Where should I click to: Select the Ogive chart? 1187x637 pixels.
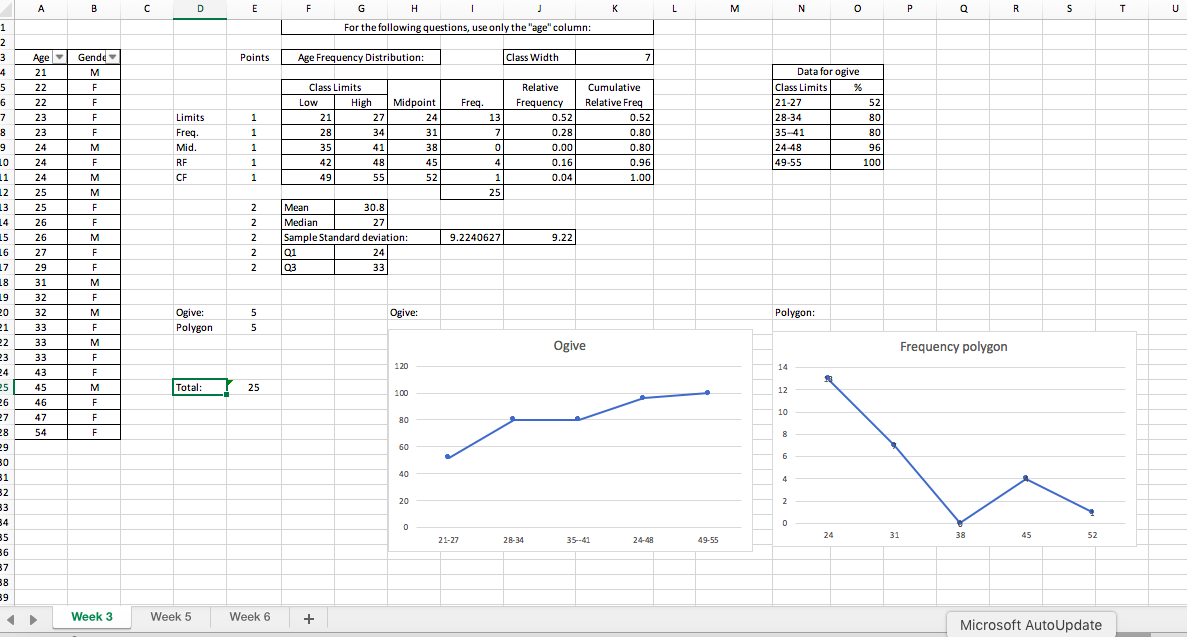coord(570,440)
